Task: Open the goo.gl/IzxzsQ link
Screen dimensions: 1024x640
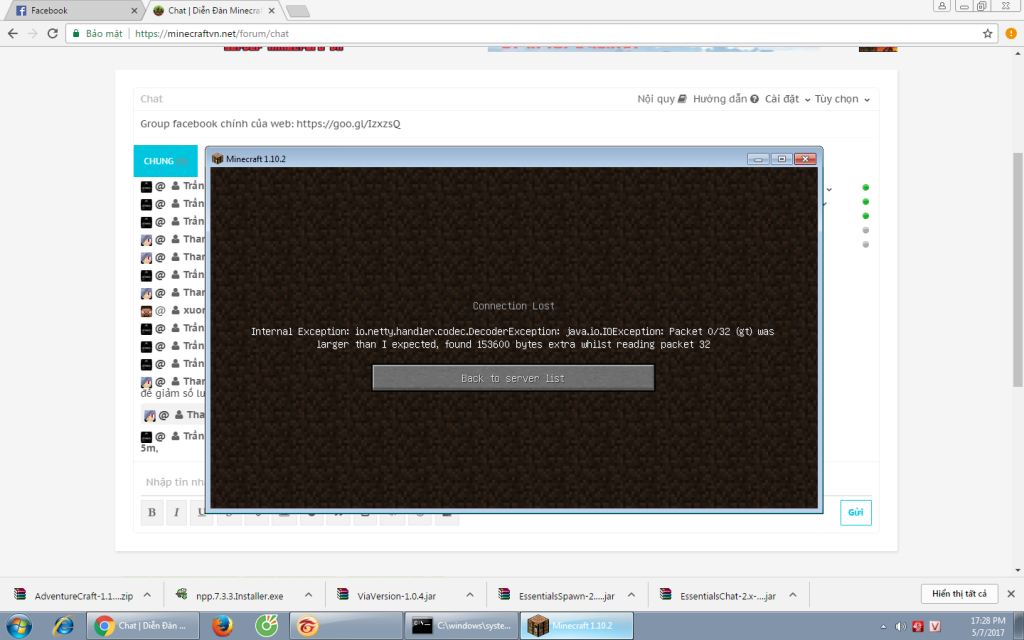Action: tap(348, 123)
